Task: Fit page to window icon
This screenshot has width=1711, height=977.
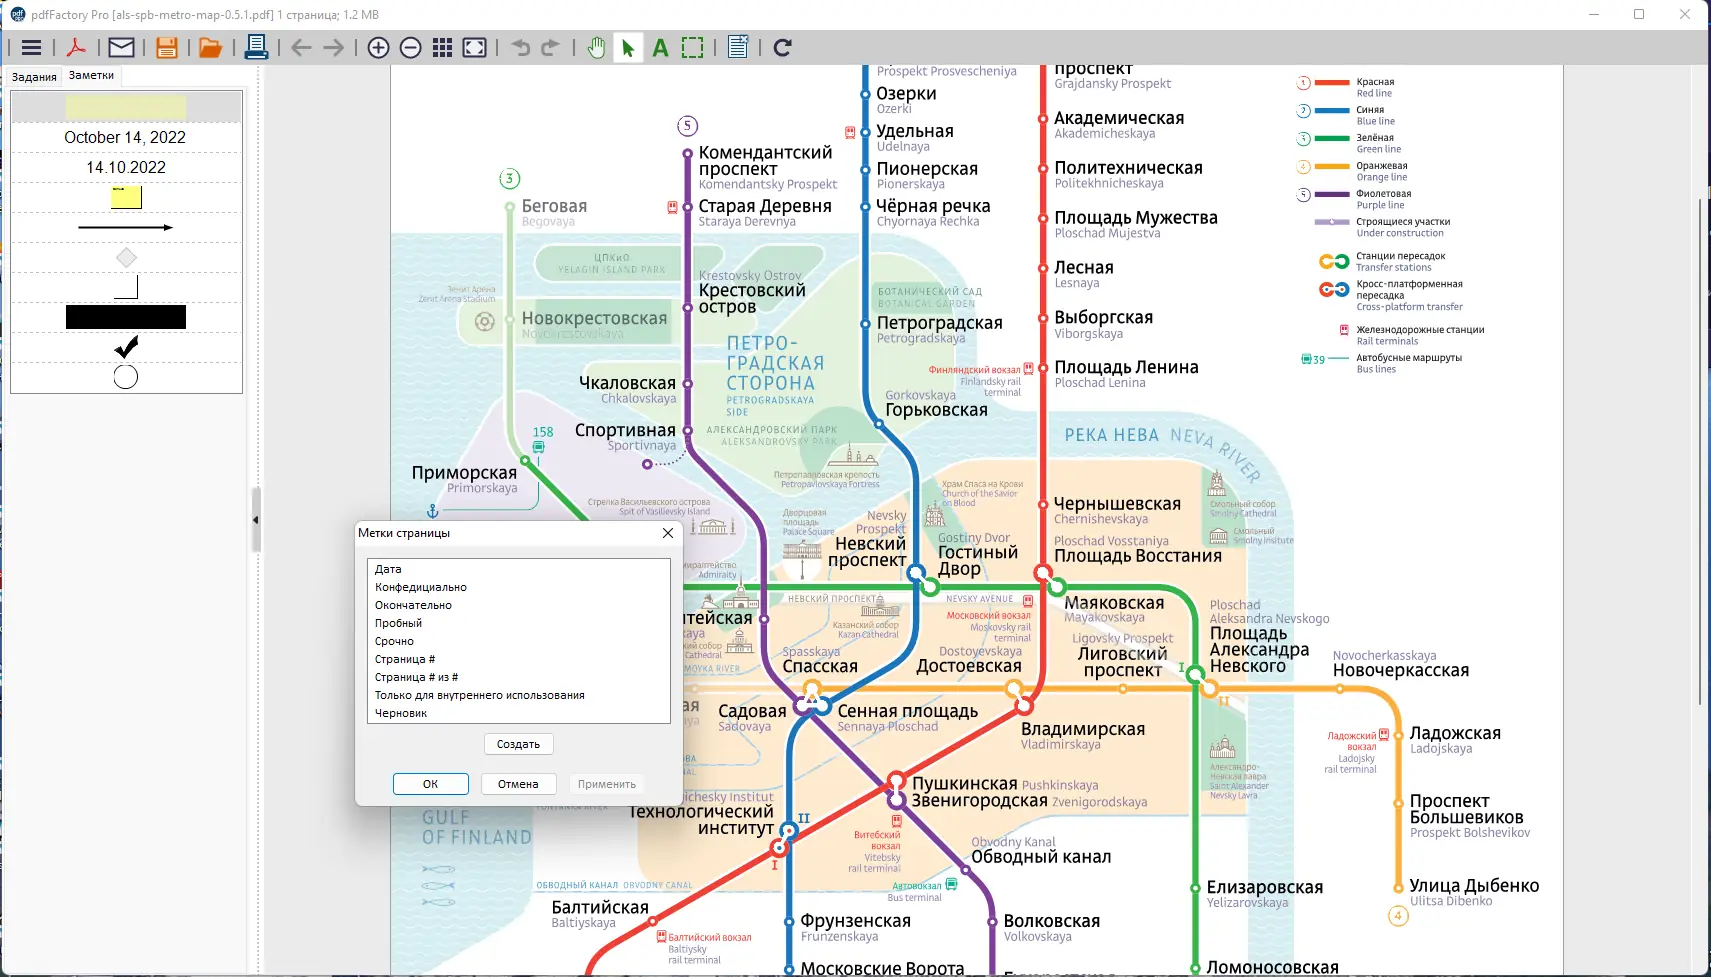Action: point(475,47)
